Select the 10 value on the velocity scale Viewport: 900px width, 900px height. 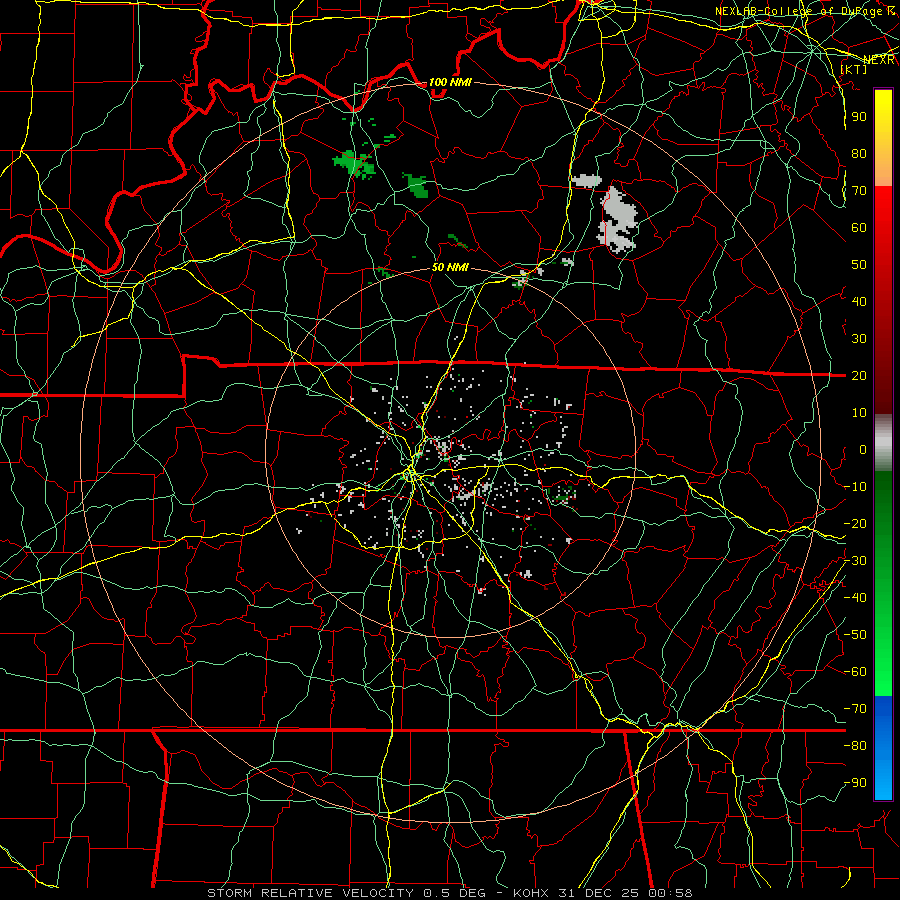pyautogui.click(x=859, y=413)
